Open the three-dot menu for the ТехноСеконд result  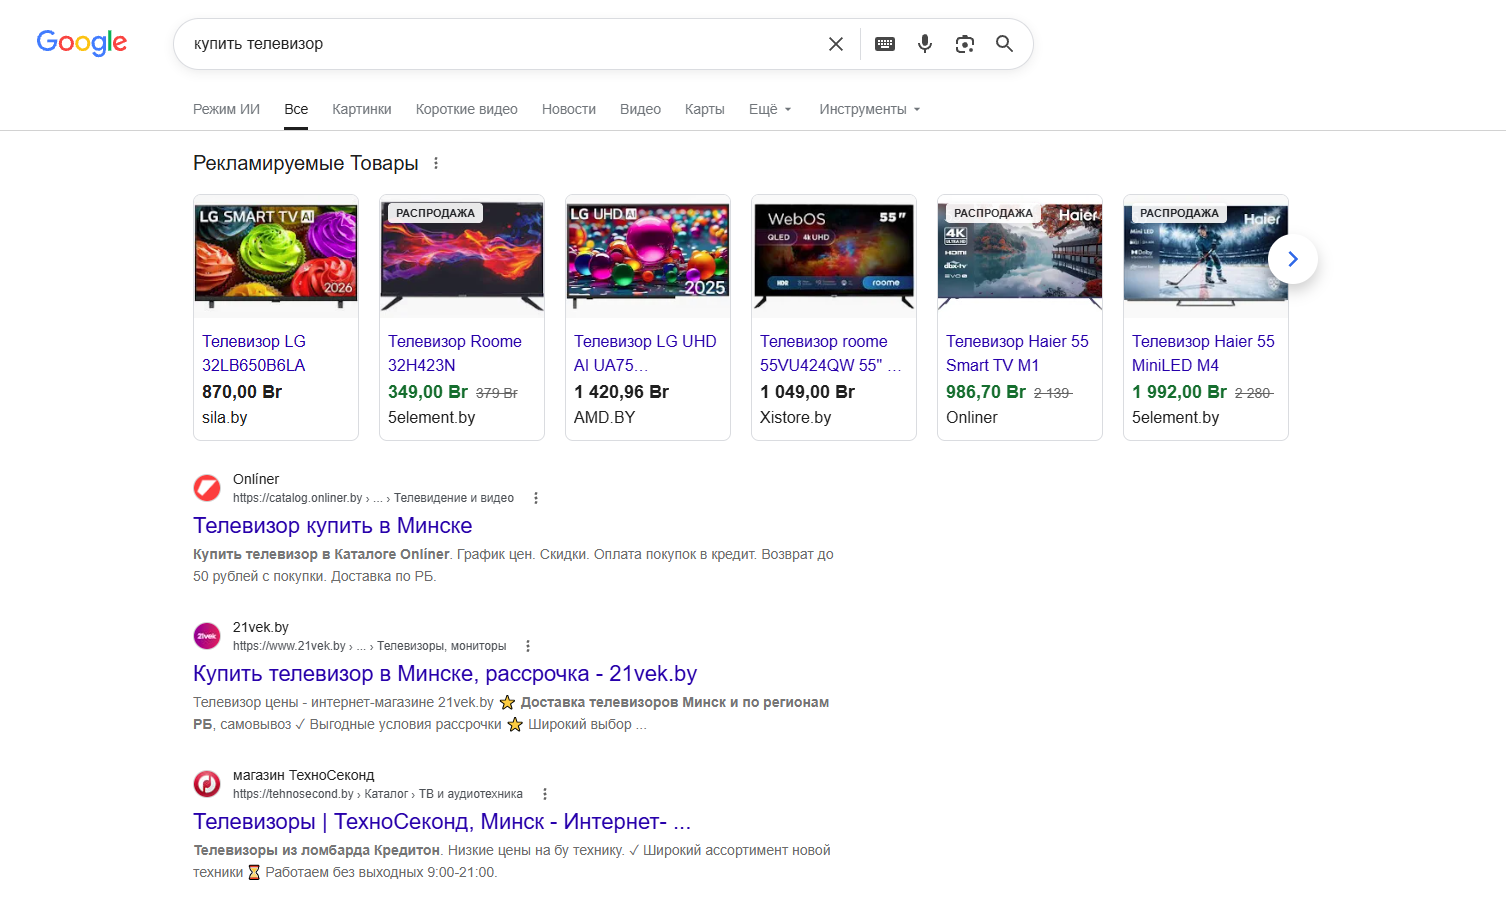pos(545,794)
